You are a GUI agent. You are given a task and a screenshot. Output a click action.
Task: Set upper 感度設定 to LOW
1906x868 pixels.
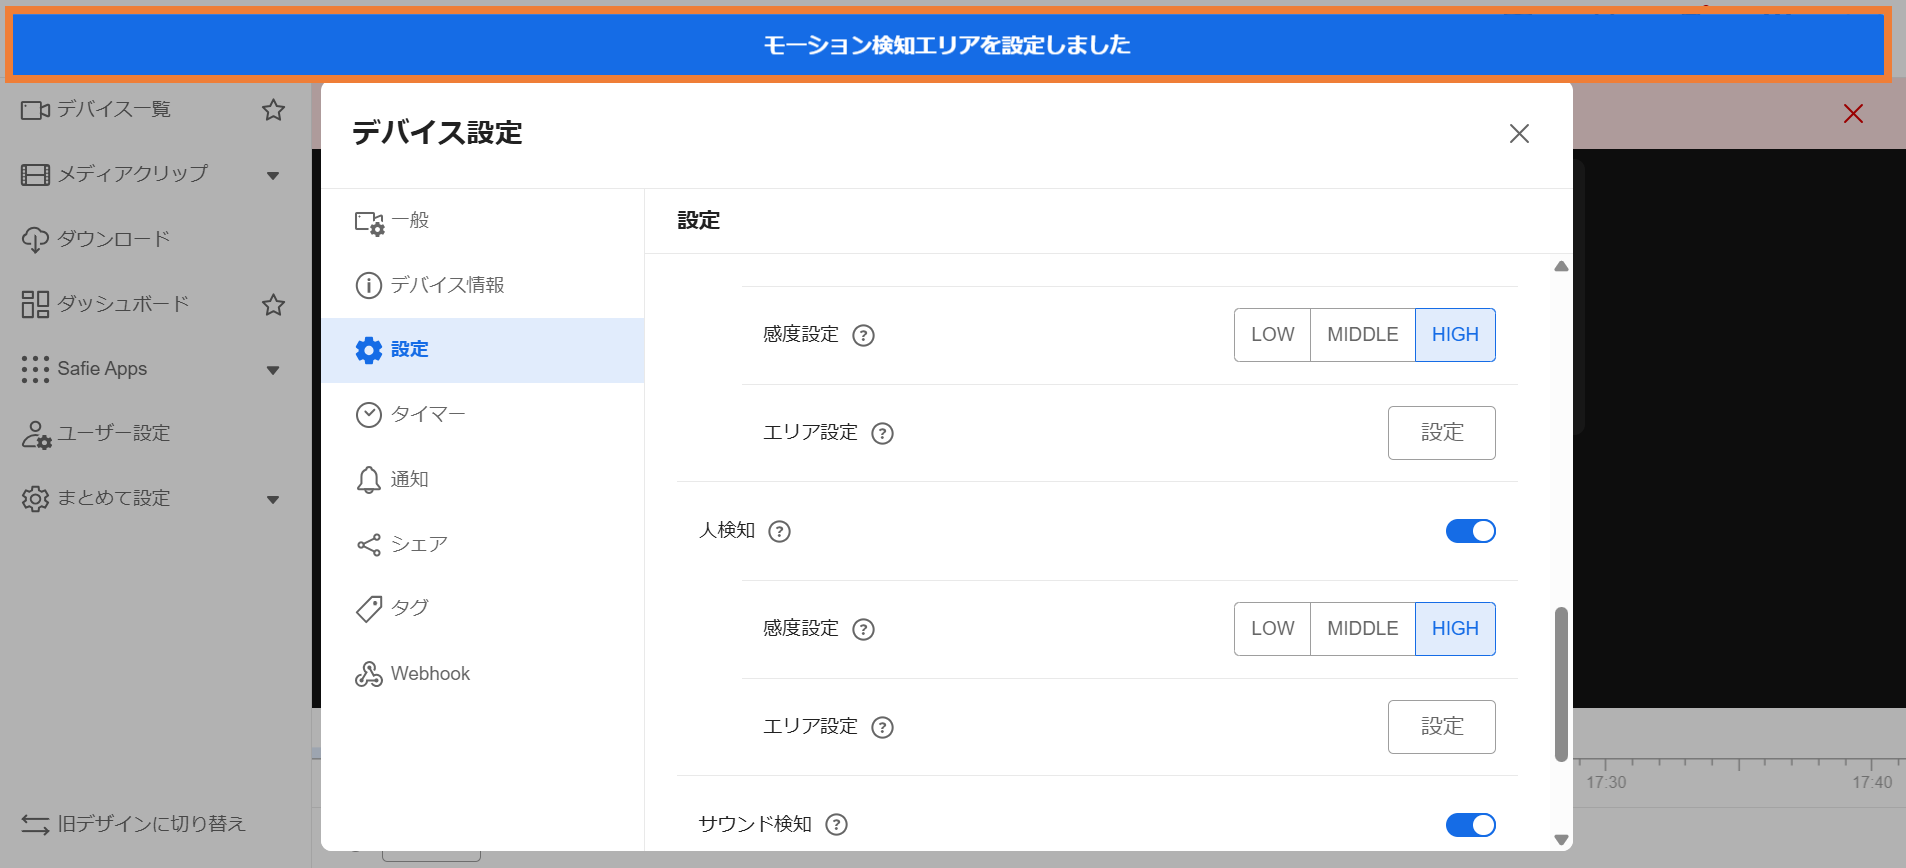1272,335
